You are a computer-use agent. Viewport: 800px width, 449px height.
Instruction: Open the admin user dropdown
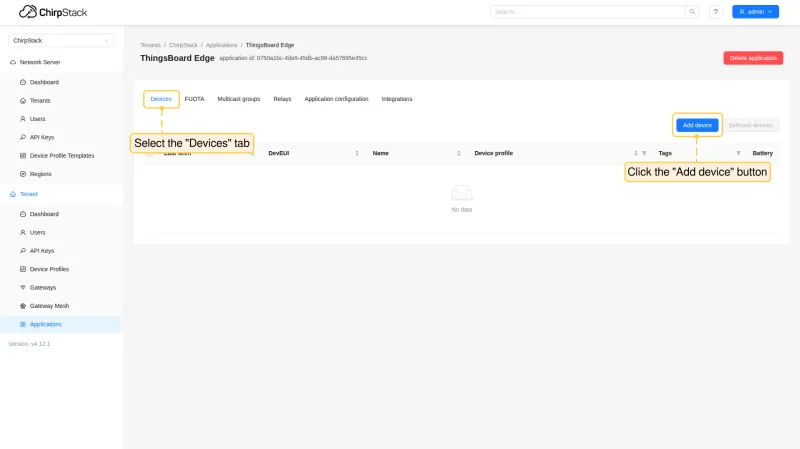click(x=755, y=12)
